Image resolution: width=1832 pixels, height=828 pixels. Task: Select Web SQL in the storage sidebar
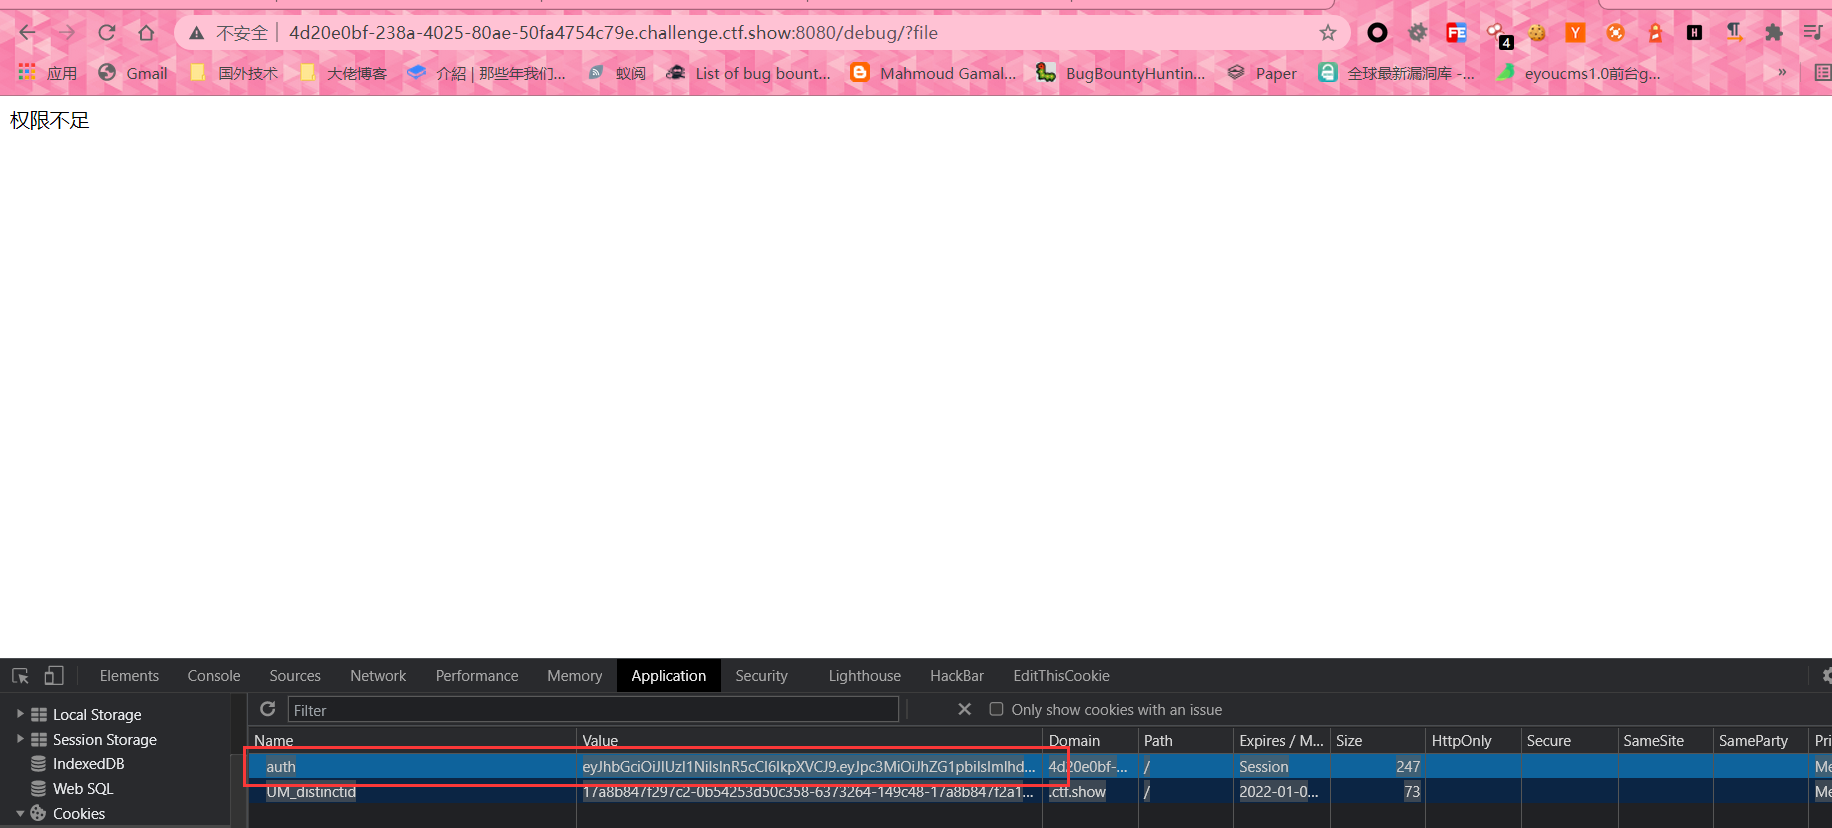pyautogui.click(x=82, y=789)
